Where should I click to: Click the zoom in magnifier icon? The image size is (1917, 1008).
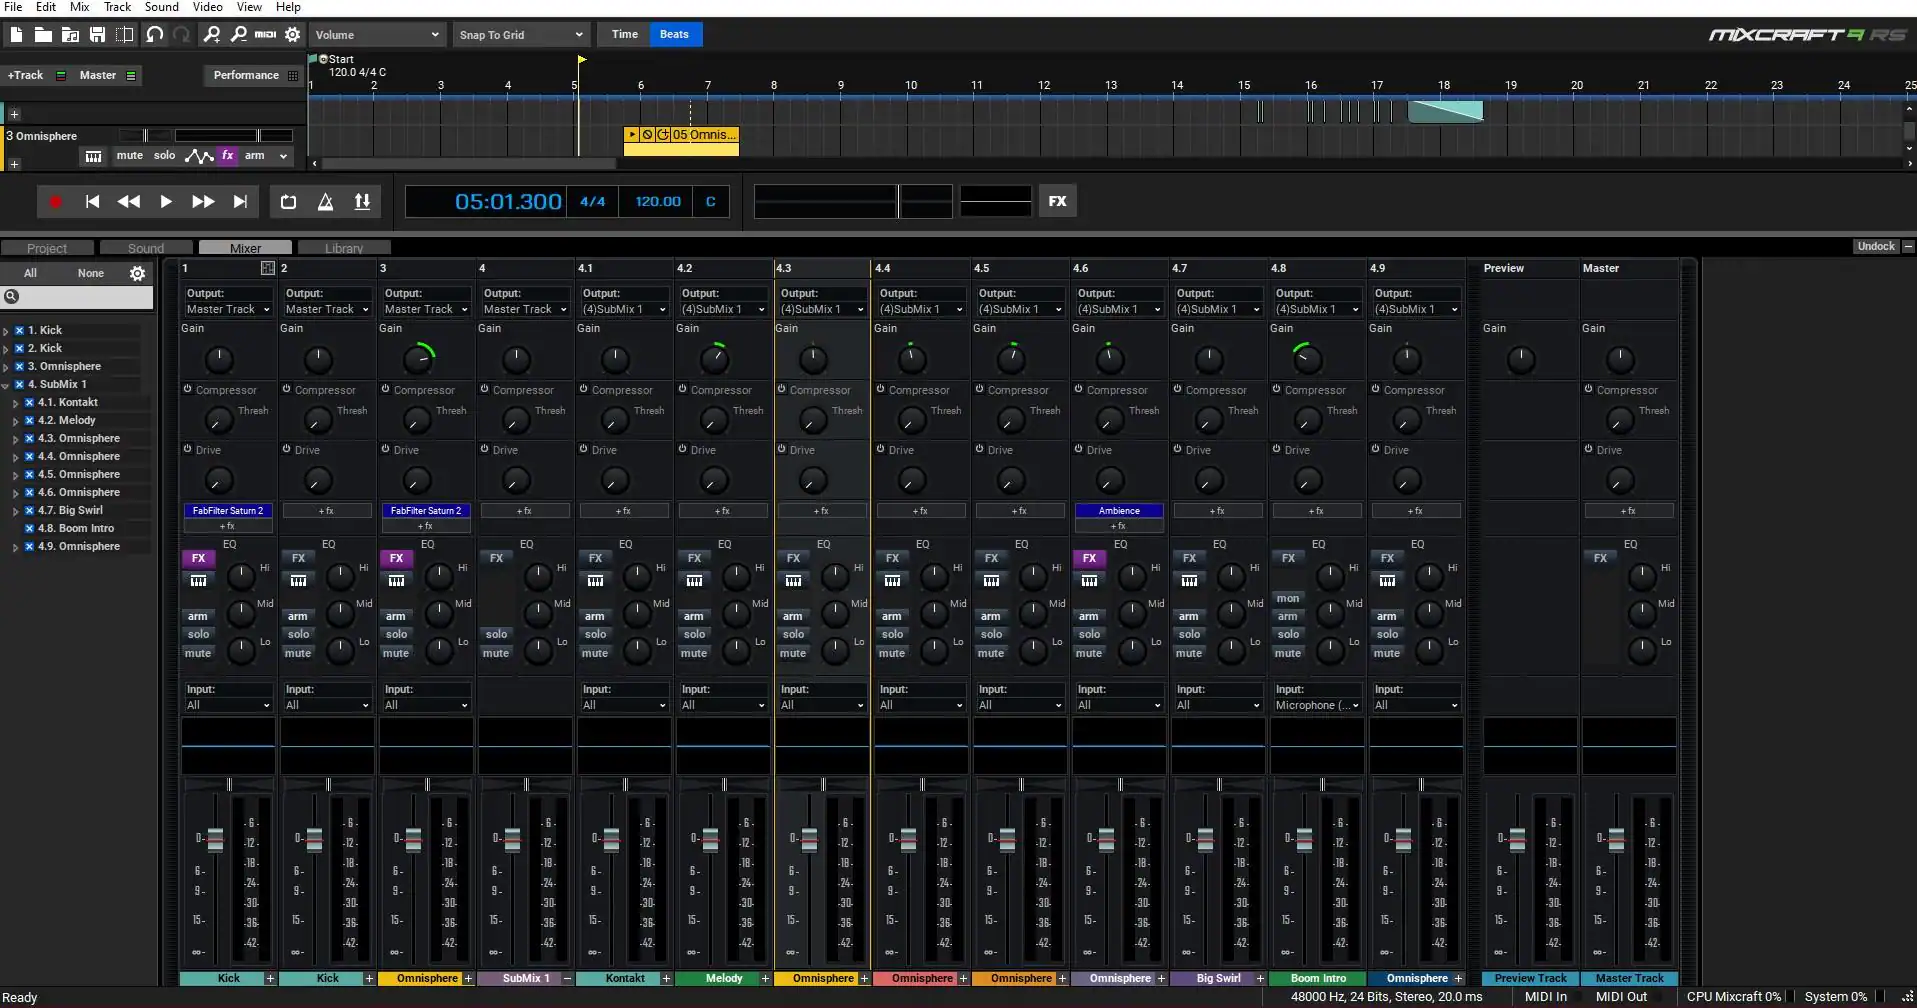pyautogui.click(x=212, y=35)
